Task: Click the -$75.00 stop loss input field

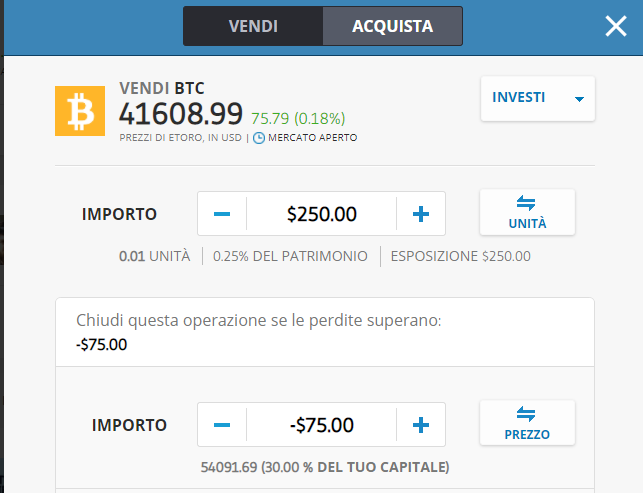Action: 322,425
